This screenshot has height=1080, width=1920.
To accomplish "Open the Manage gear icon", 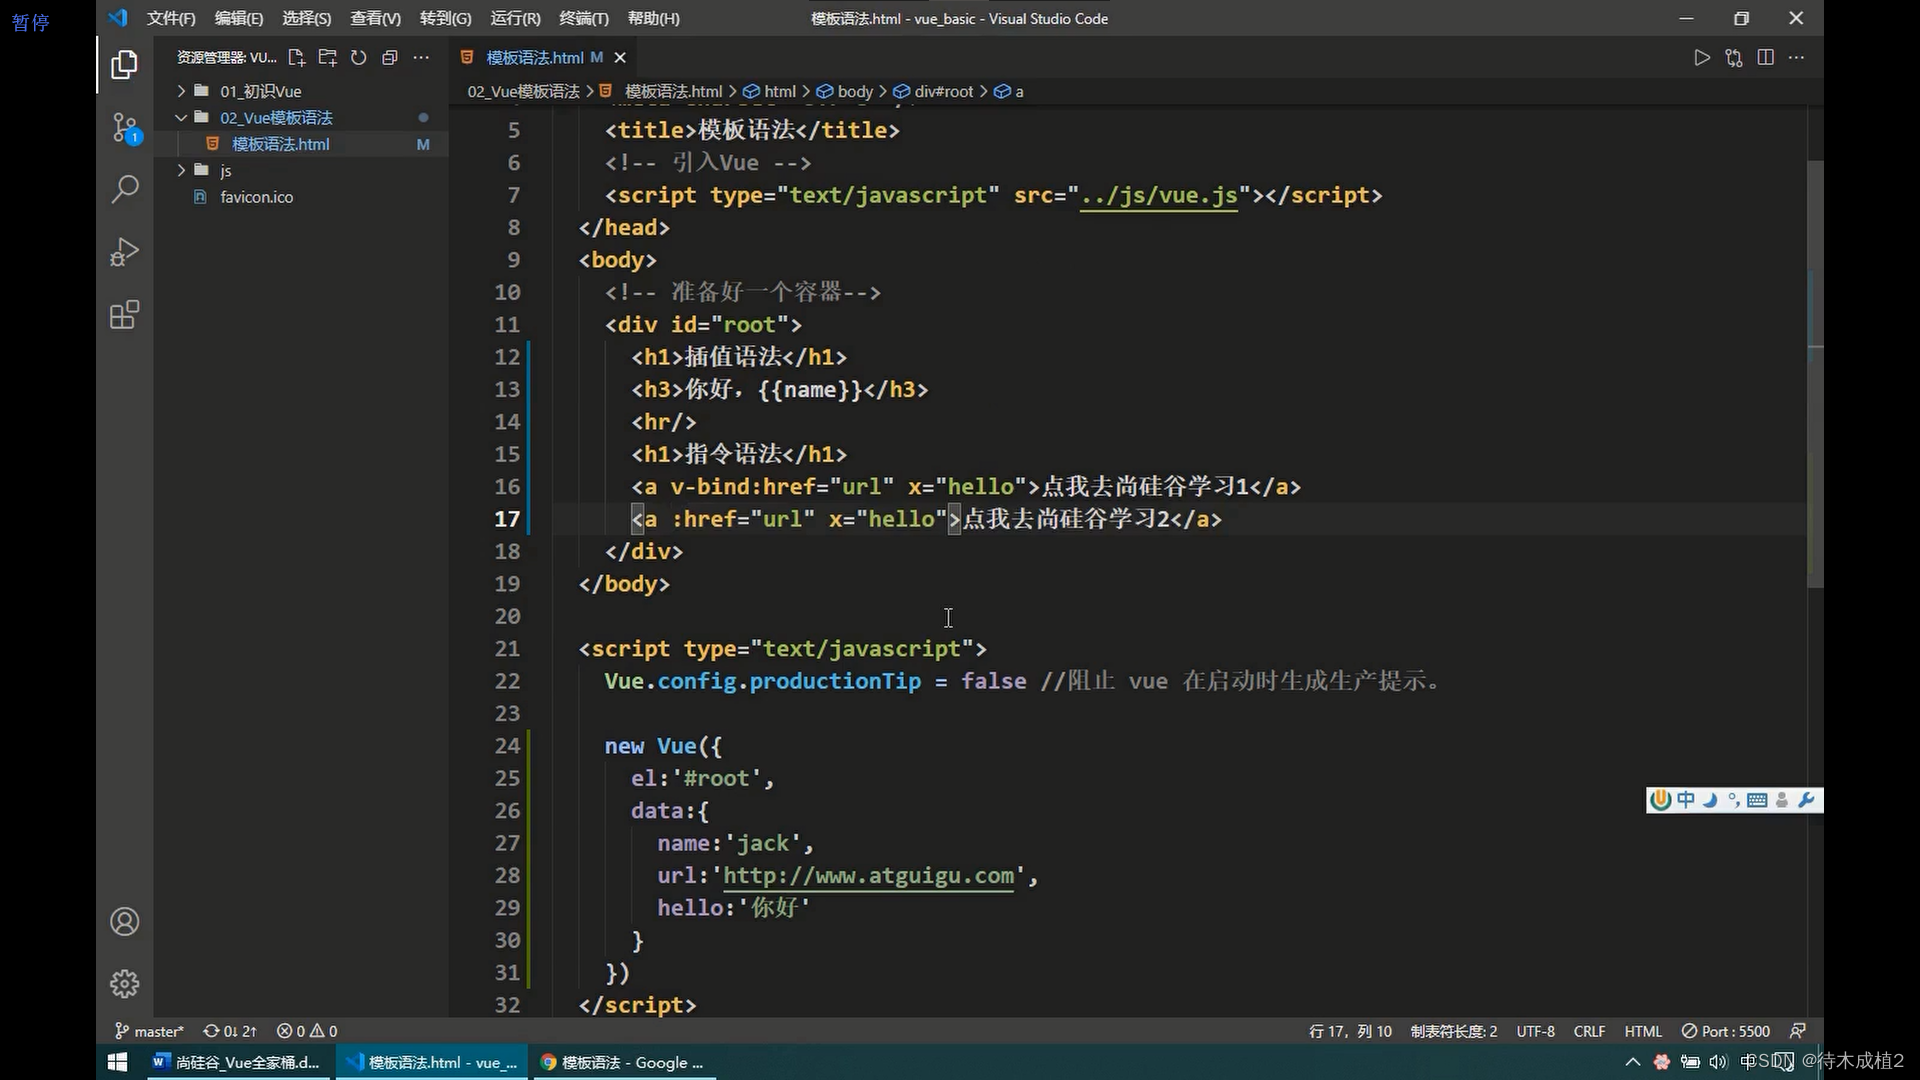I will [x=124, y=984].
